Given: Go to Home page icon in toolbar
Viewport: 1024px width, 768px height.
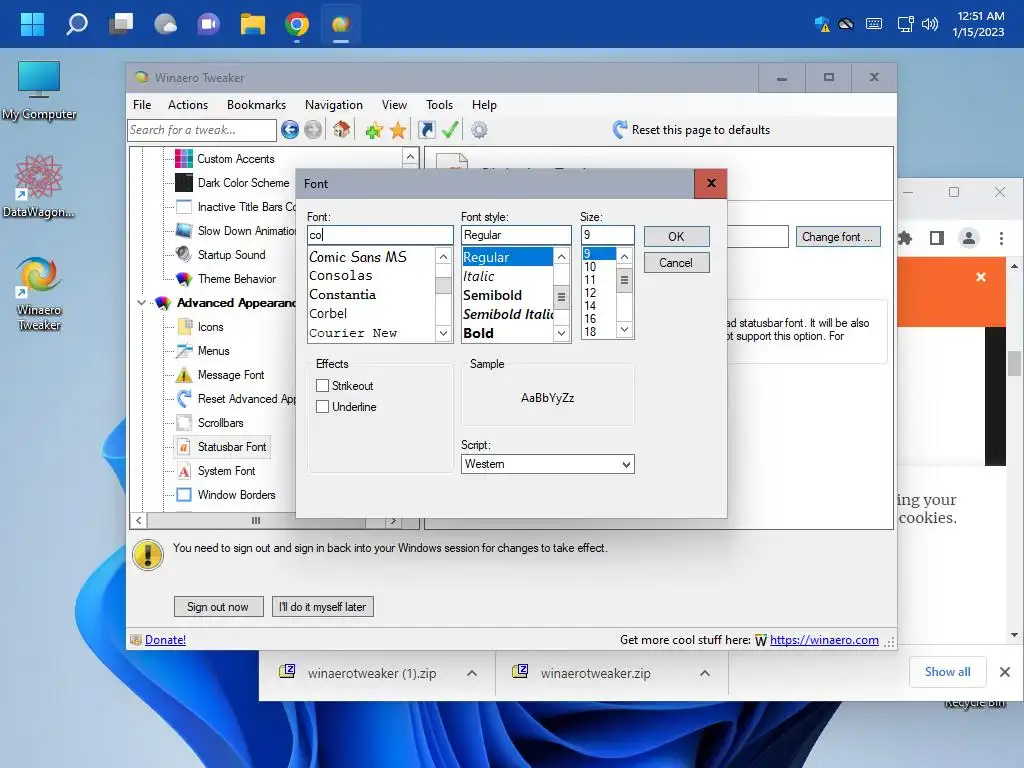Looking at the screenshot, I should [x=341, y=129].
